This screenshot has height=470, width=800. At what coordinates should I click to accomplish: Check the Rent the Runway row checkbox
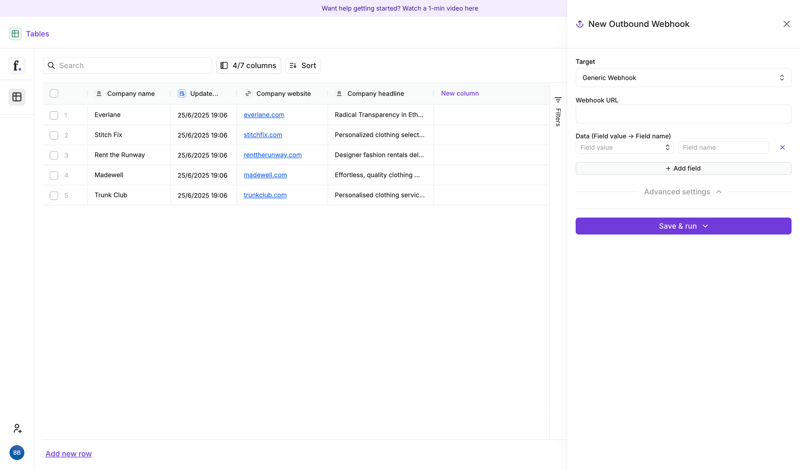54,155
